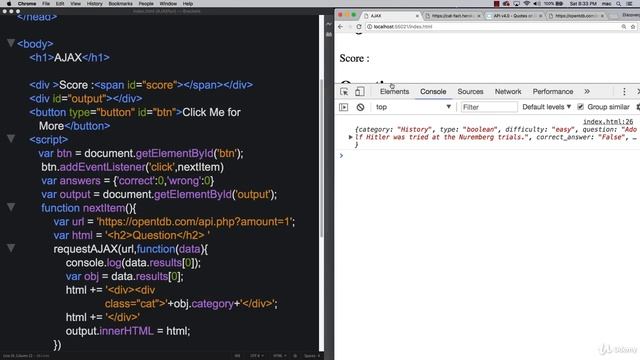640x360 pixels.
Task: Open the People menu
Action: click(146, 4)
